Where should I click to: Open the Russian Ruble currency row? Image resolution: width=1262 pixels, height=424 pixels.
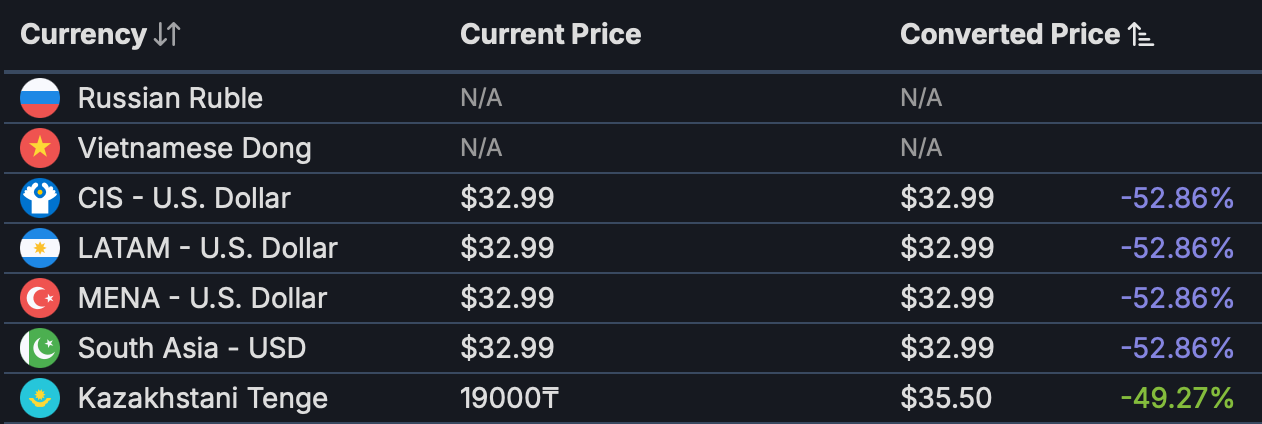(x=170, y=98)
